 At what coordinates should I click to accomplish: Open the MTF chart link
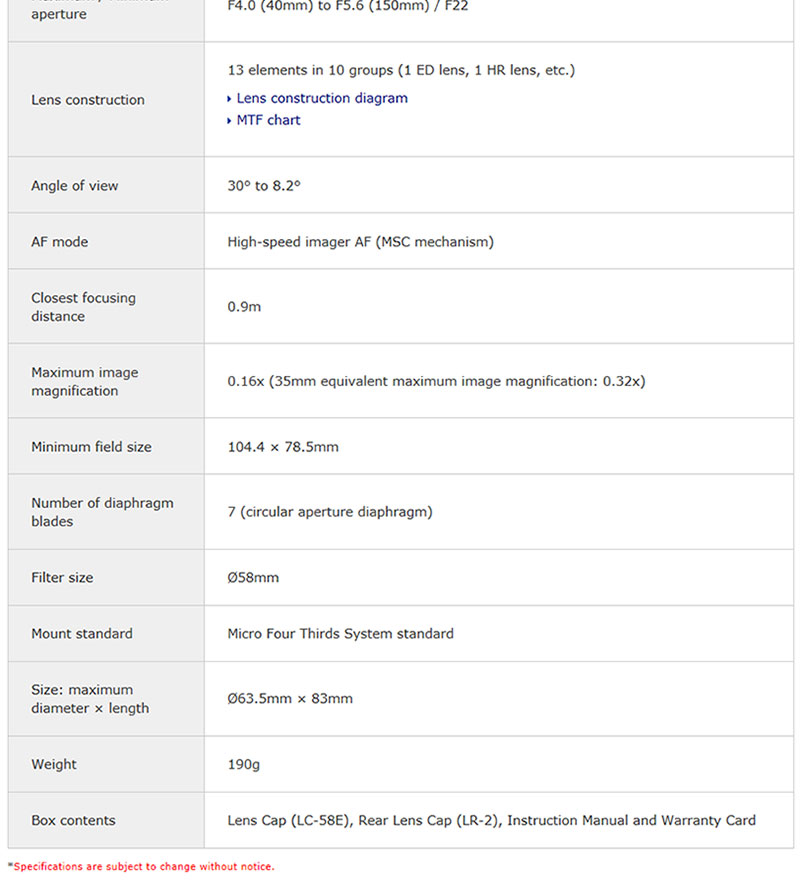[268, 120]
